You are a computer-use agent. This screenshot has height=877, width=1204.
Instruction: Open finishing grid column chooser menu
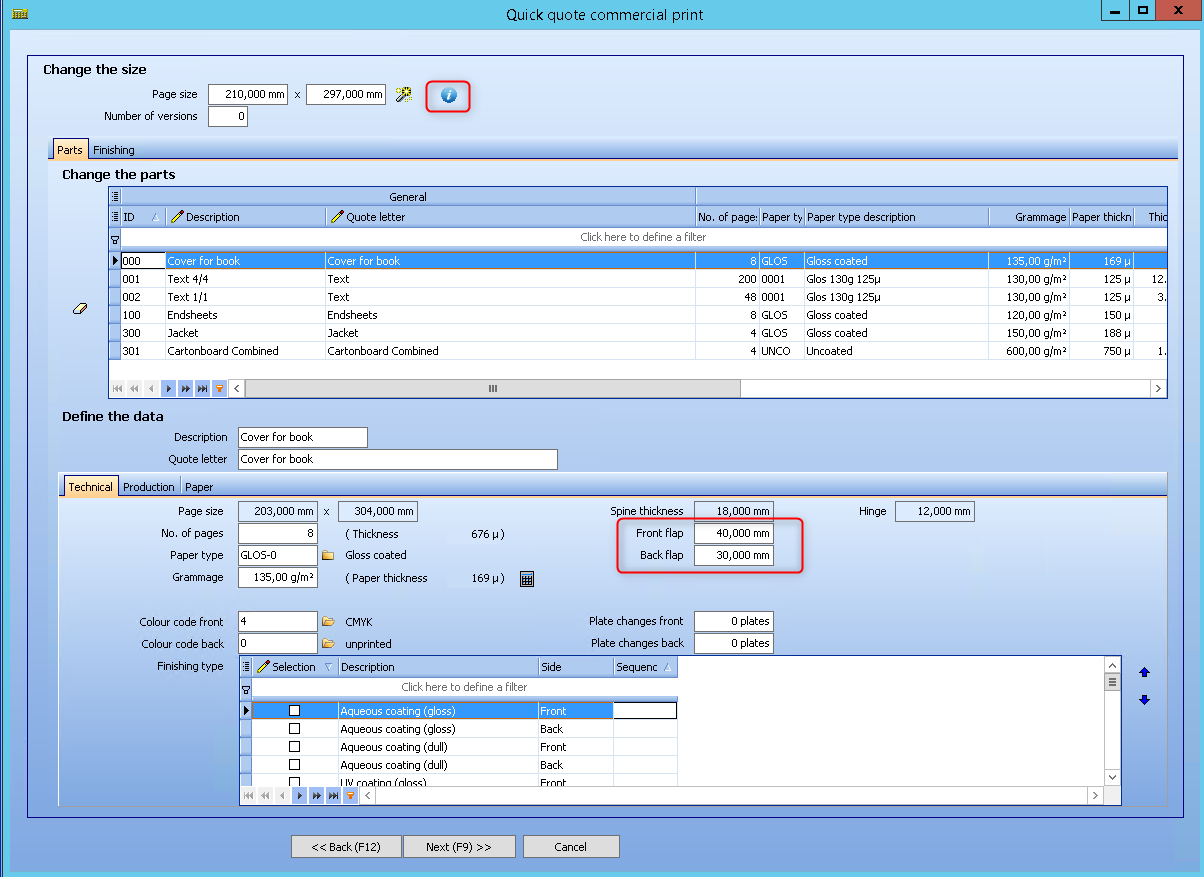click(x=246, y=667)
